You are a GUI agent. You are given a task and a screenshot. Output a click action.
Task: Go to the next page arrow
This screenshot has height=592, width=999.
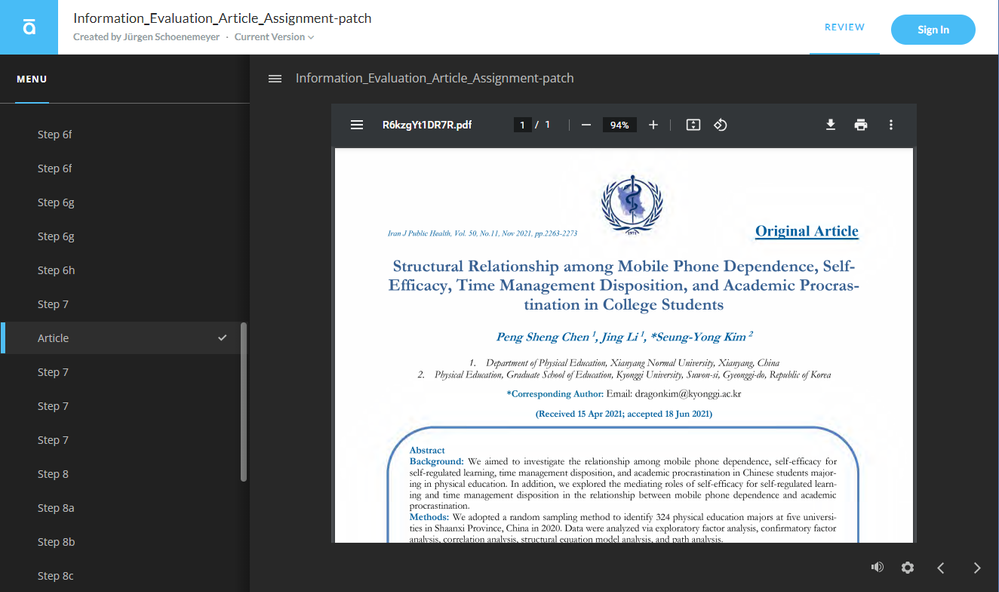pyautogui.click(x=977, y=567)
